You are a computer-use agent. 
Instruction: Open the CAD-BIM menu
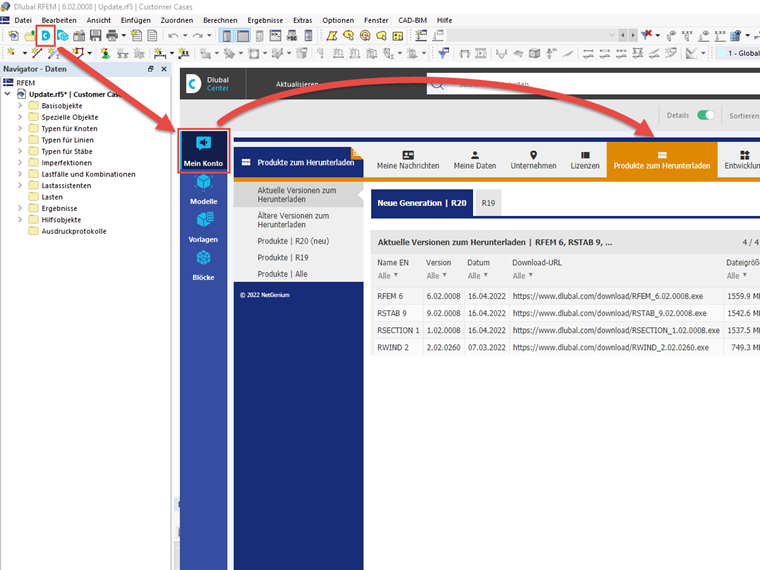point(412,20)
